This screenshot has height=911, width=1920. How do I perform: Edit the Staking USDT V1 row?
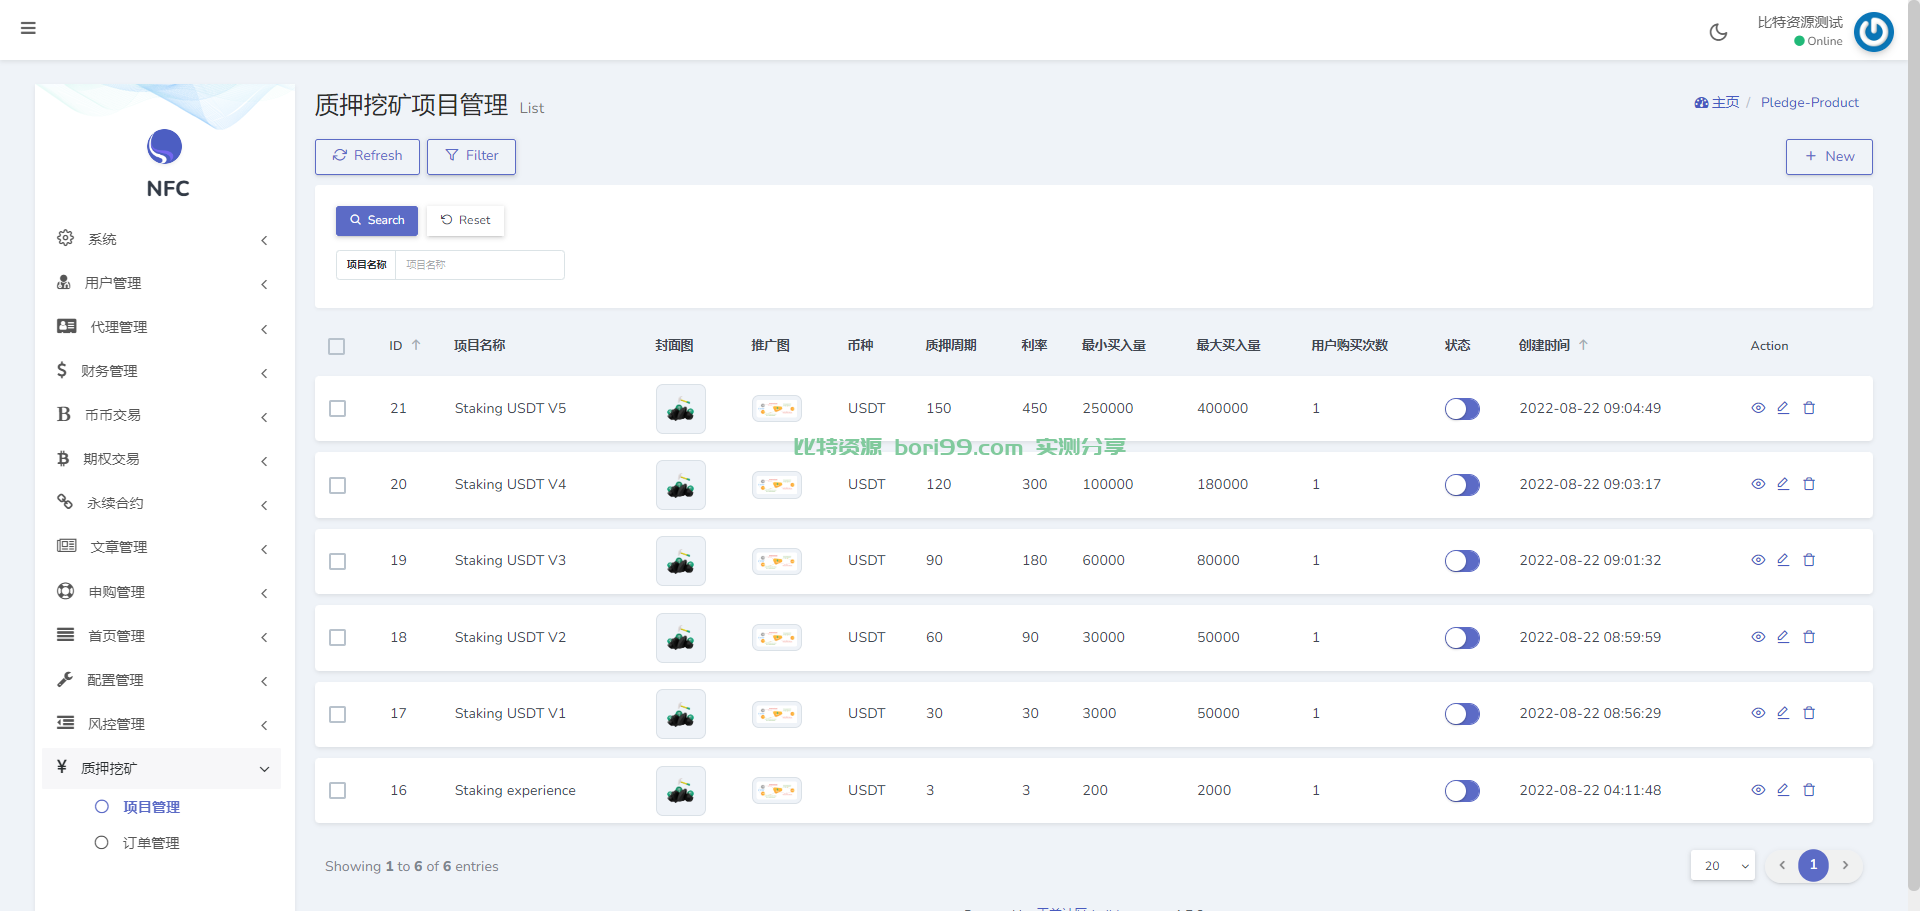tap(1783, 713)
